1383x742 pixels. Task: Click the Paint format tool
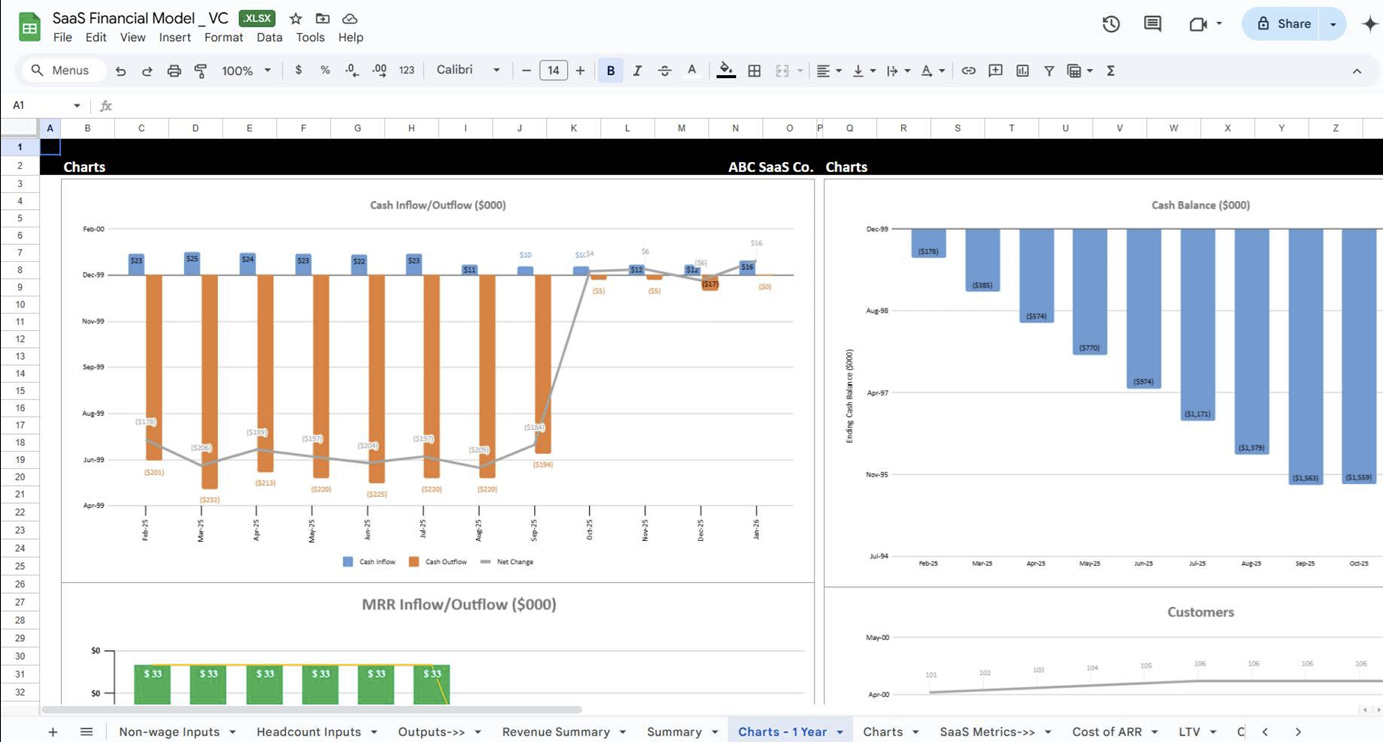(199, 70)
